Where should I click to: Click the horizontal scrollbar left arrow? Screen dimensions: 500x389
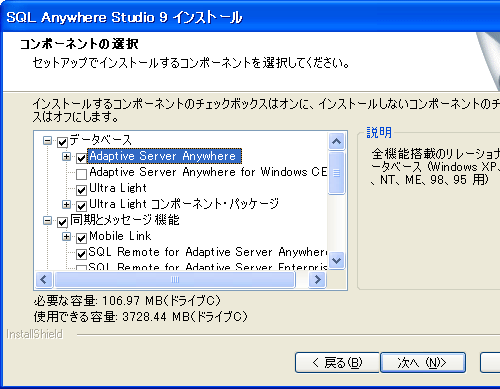coord(43,279)
